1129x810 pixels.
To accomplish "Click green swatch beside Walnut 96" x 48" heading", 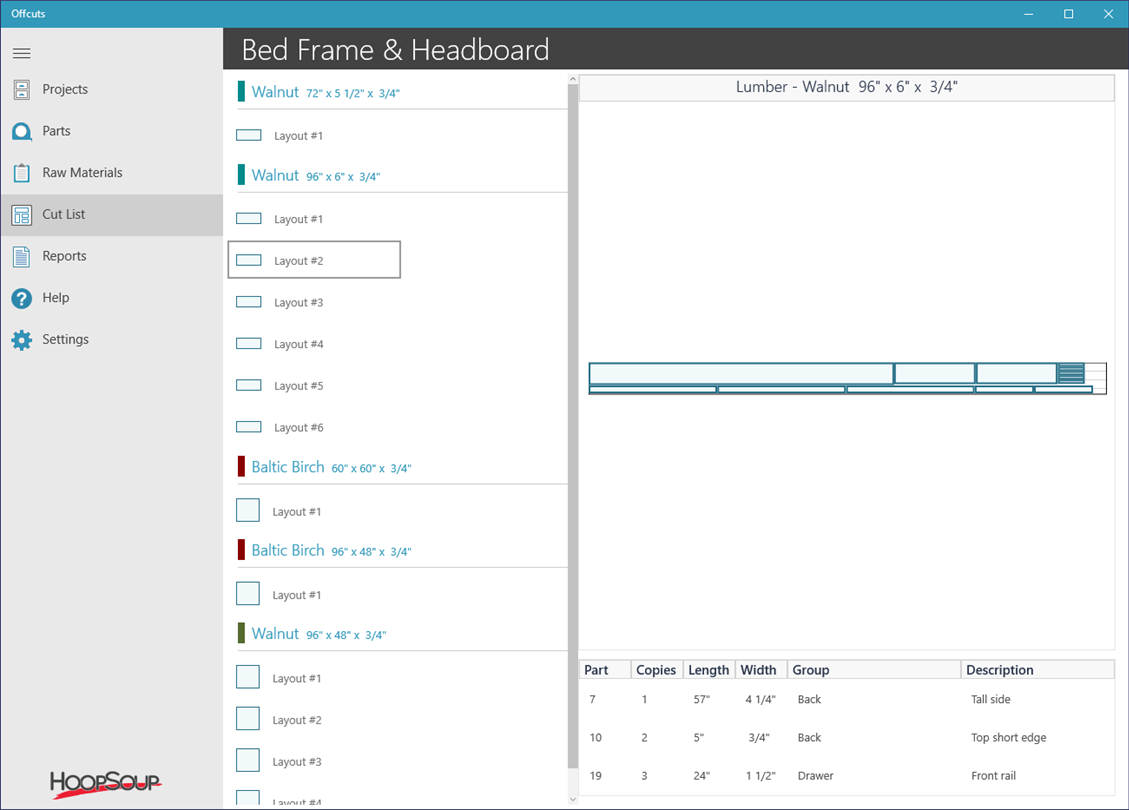I will pyautogui.click(x=241, y=634).
